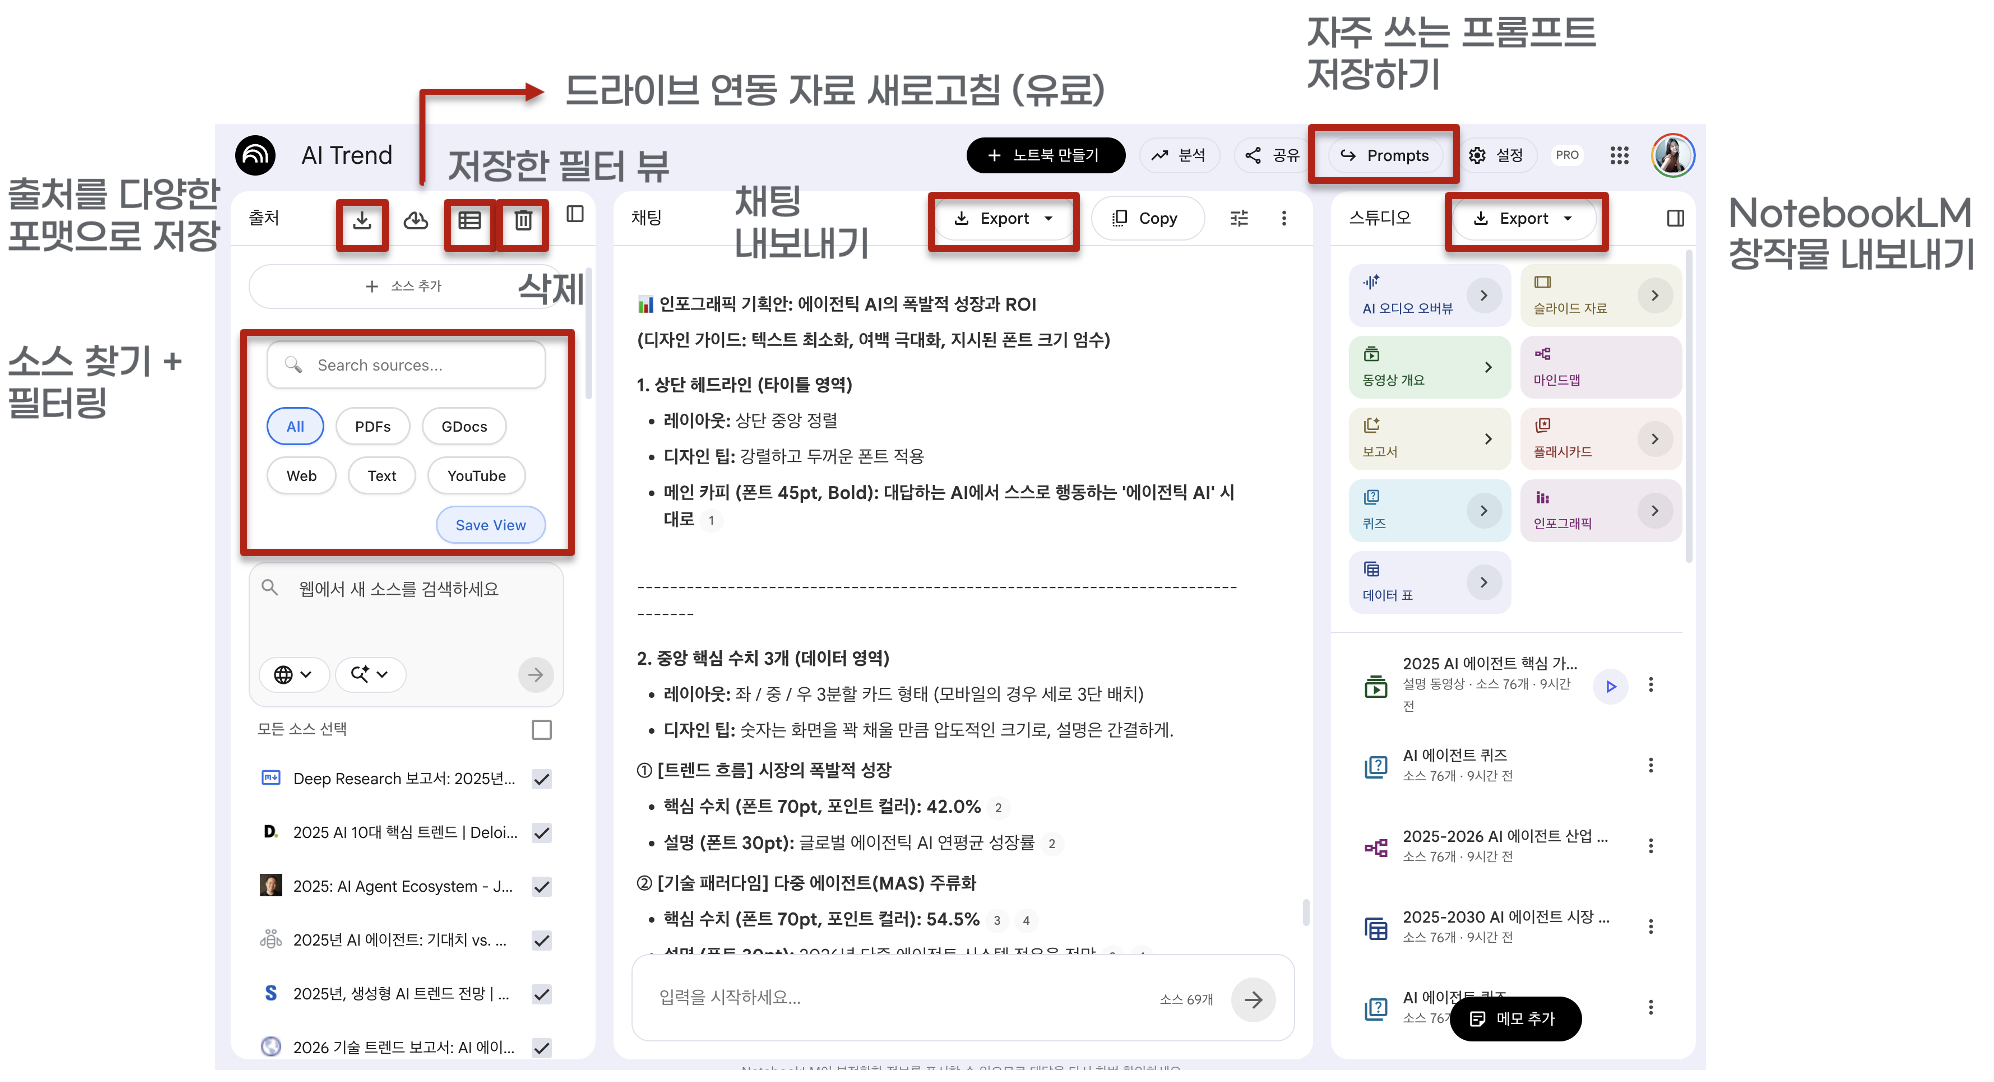Open more options for 2025 AI 에이전트 핵심 item
Screen dimensions: 1994x1082
coord(1651,685)
